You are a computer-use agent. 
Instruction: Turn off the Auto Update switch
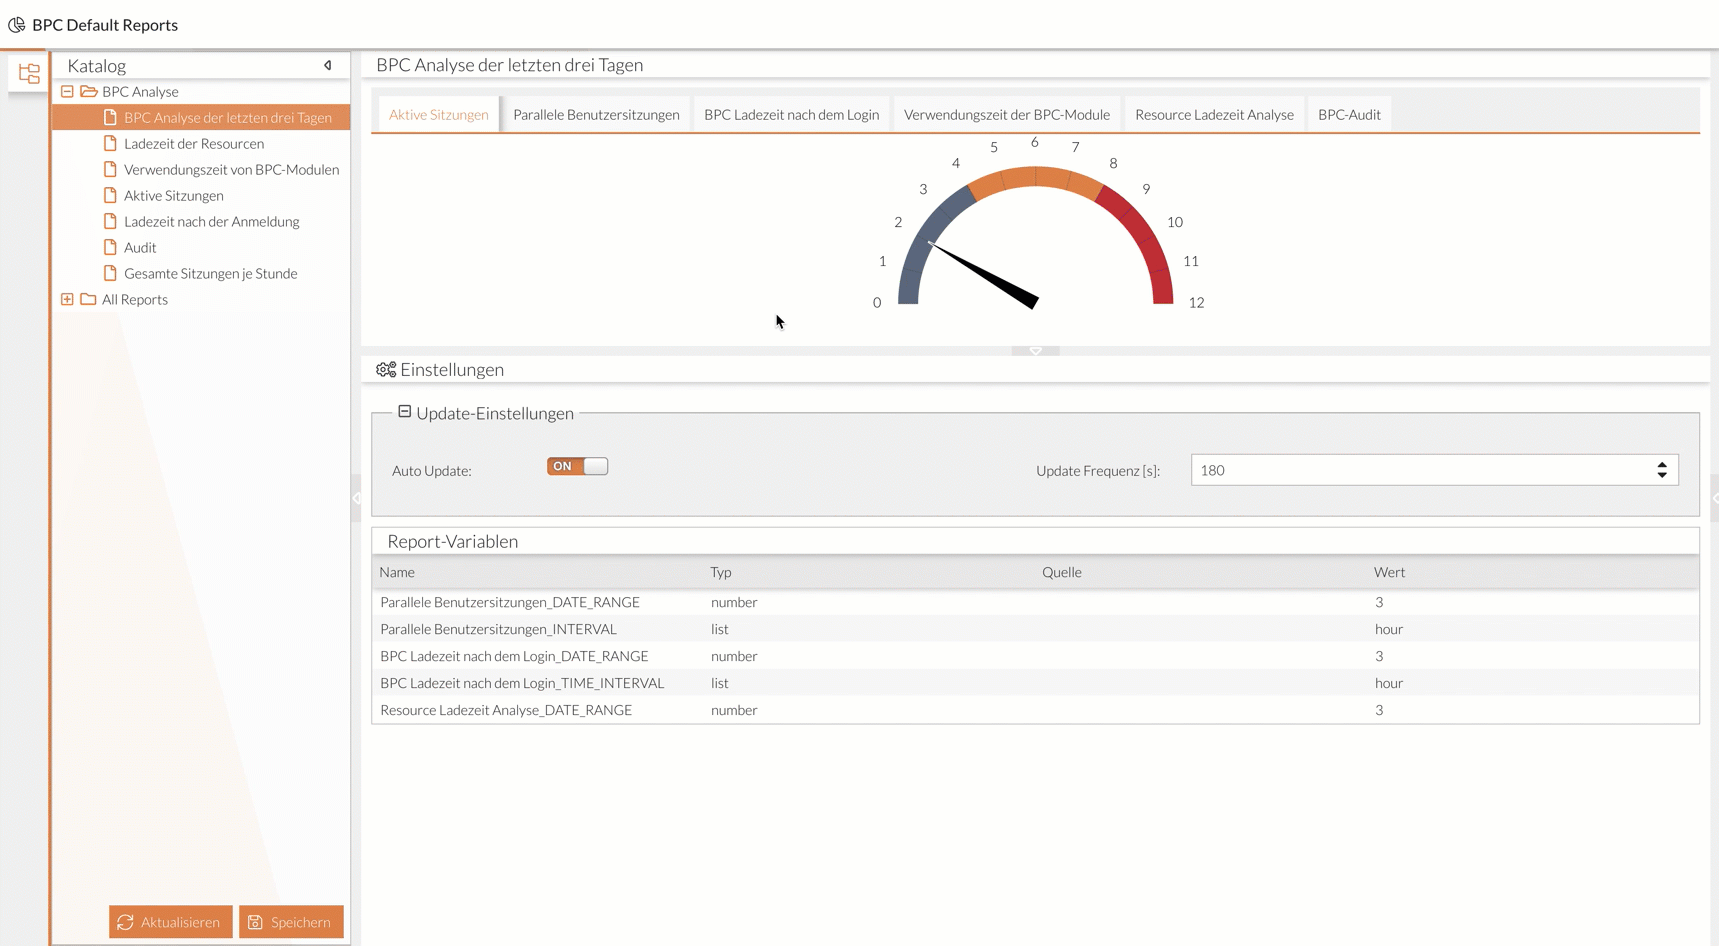tap(577, 467)
